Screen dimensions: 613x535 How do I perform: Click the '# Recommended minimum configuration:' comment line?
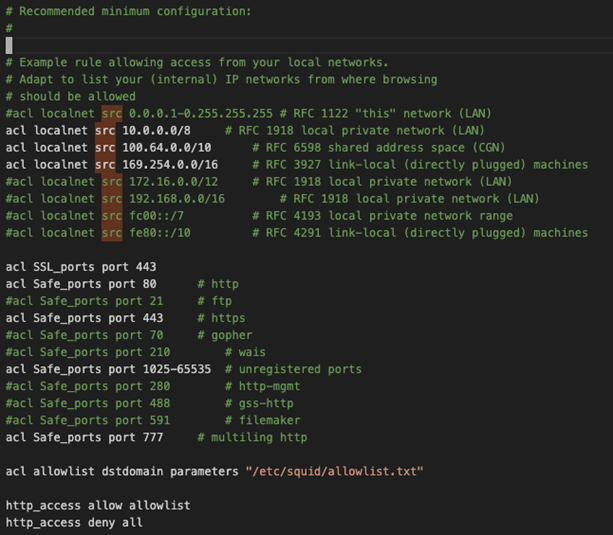tap(128, 11)
